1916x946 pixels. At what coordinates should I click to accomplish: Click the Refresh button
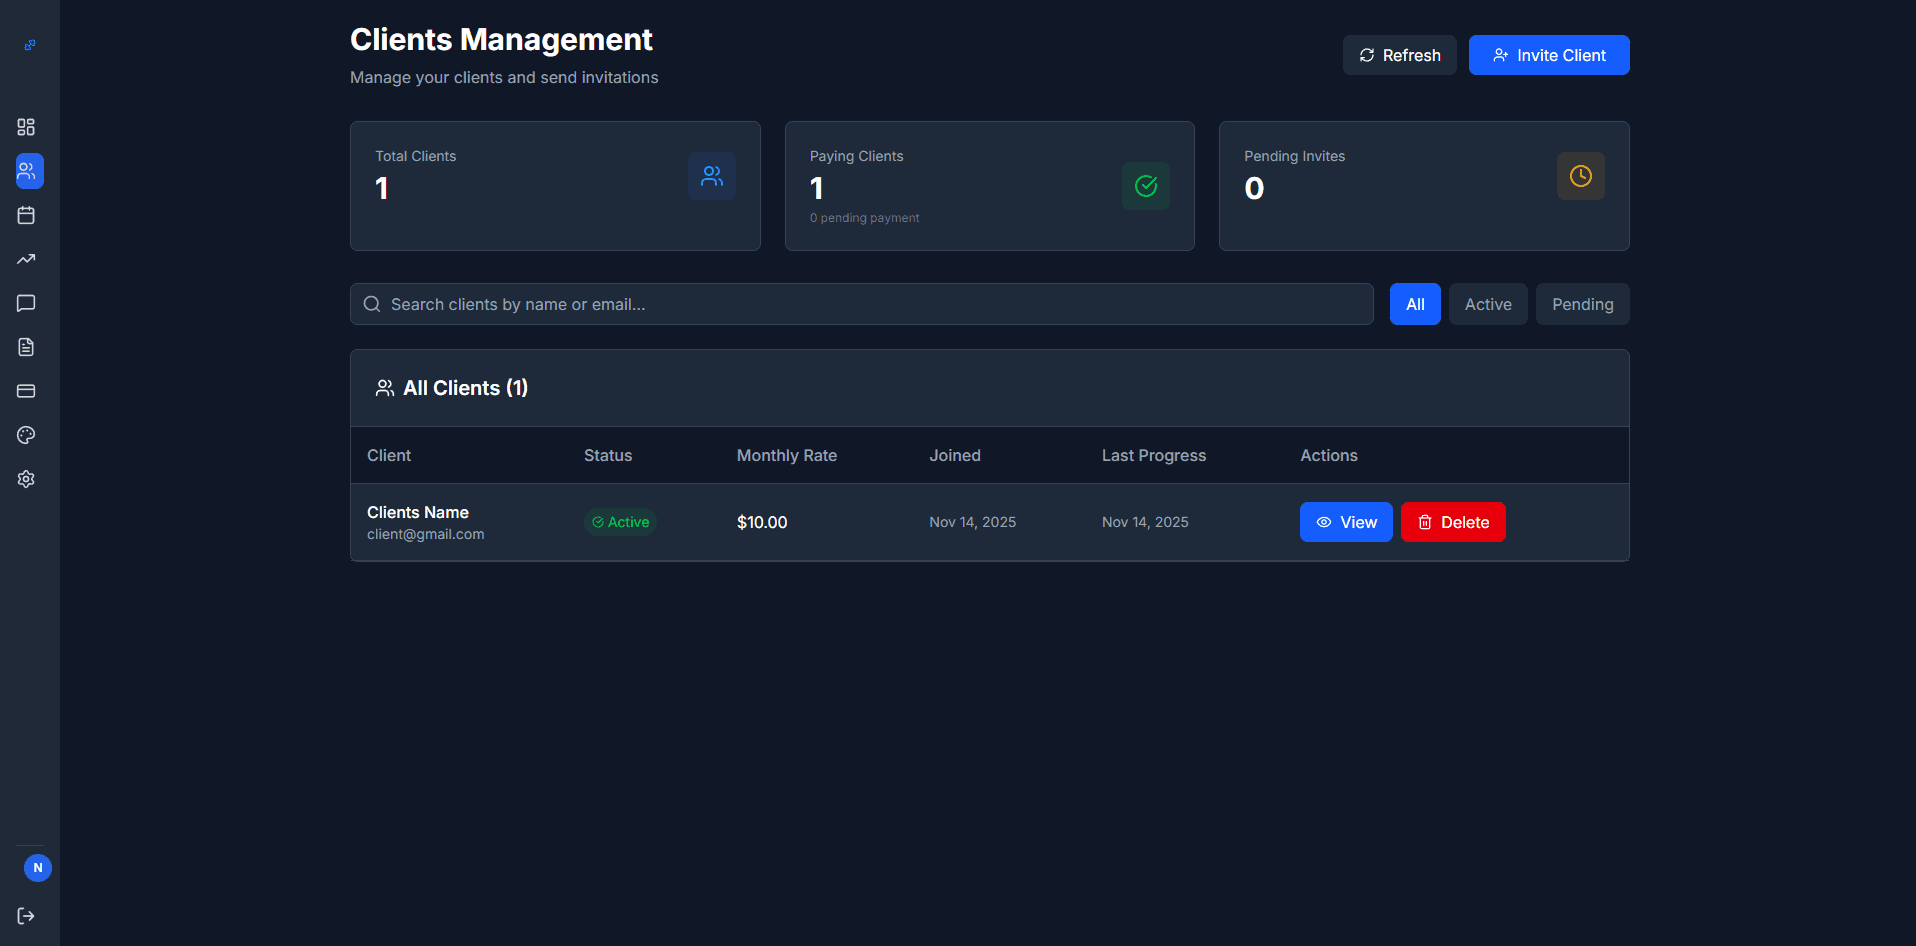(x=1399, y=55)
